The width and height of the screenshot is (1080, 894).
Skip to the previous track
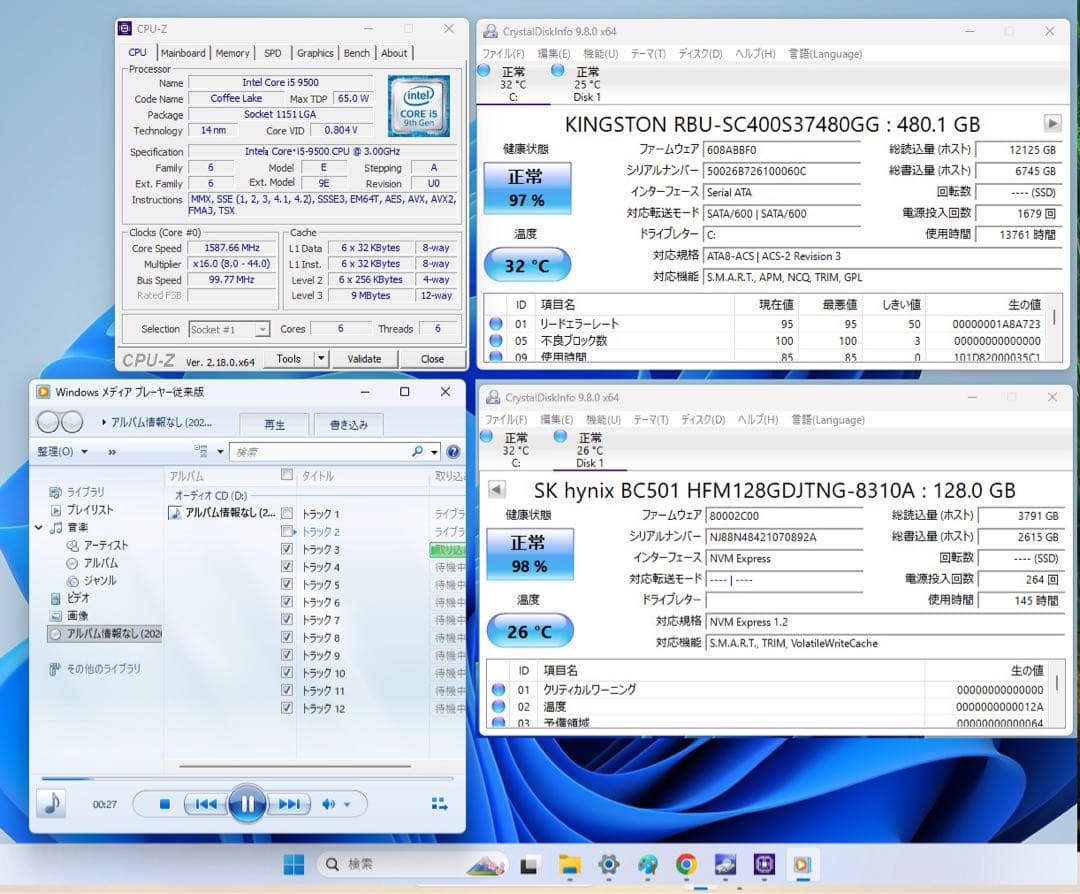coord(206,804)
